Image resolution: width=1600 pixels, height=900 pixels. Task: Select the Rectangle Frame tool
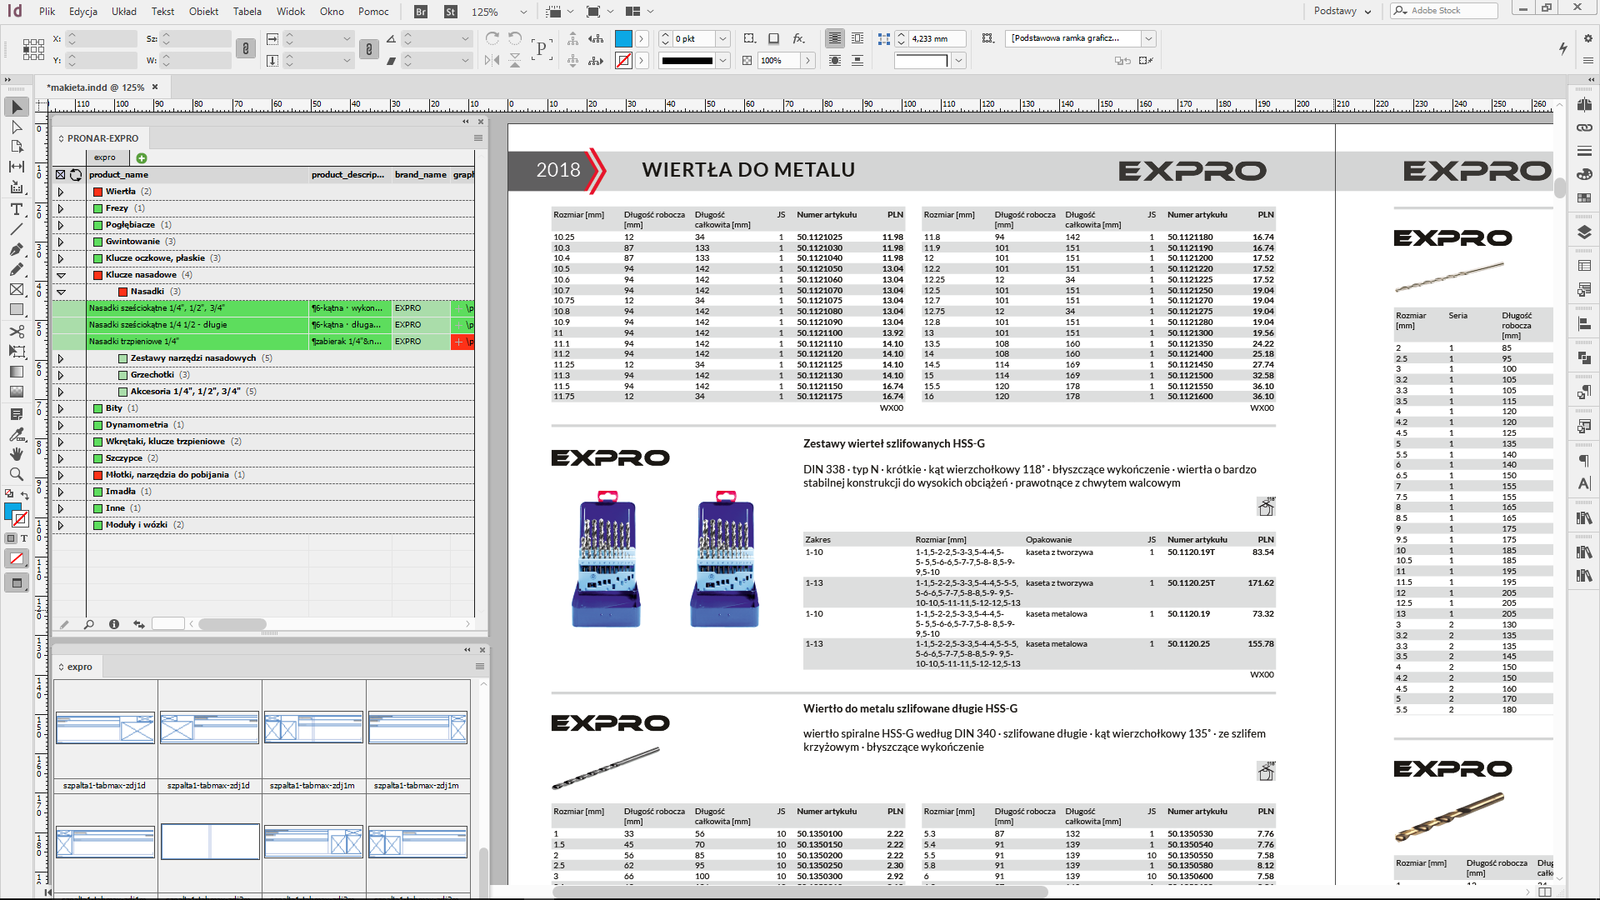(16, 290)
